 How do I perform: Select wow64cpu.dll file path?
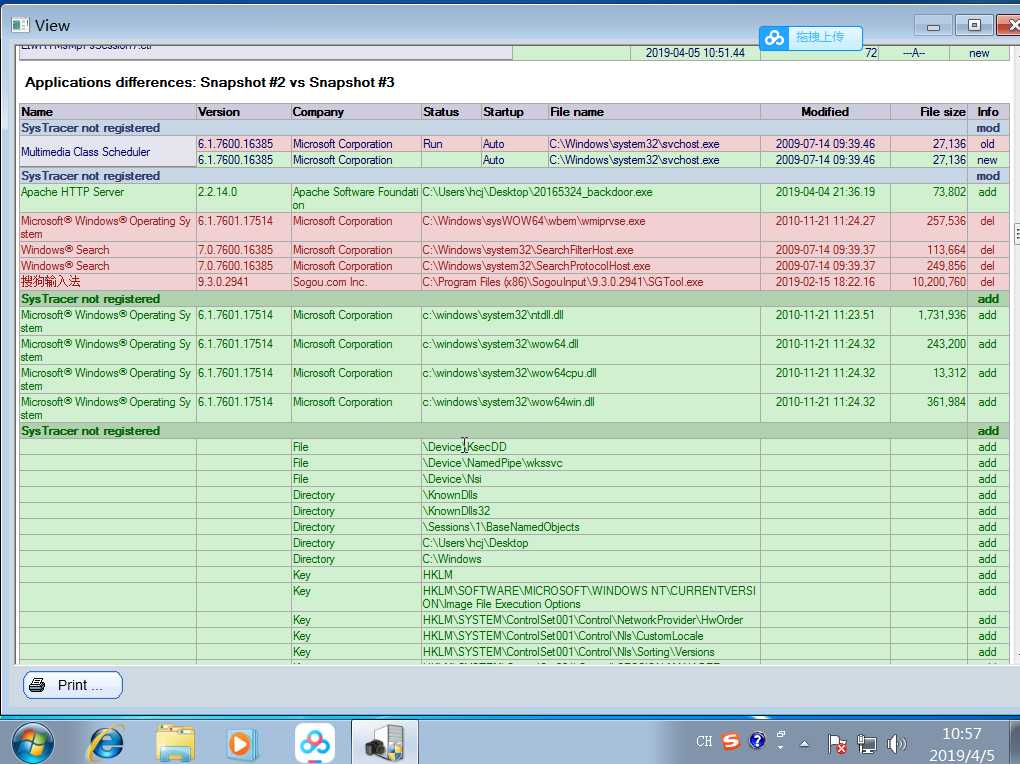(x=509, y=374)
